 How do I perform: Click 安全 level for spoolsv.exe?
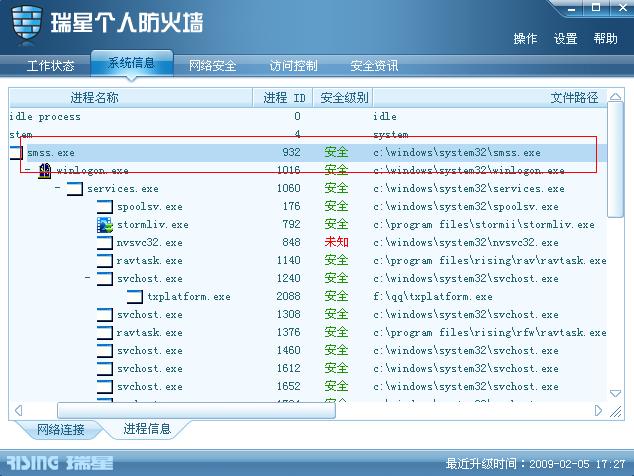(x=336, y=206)
